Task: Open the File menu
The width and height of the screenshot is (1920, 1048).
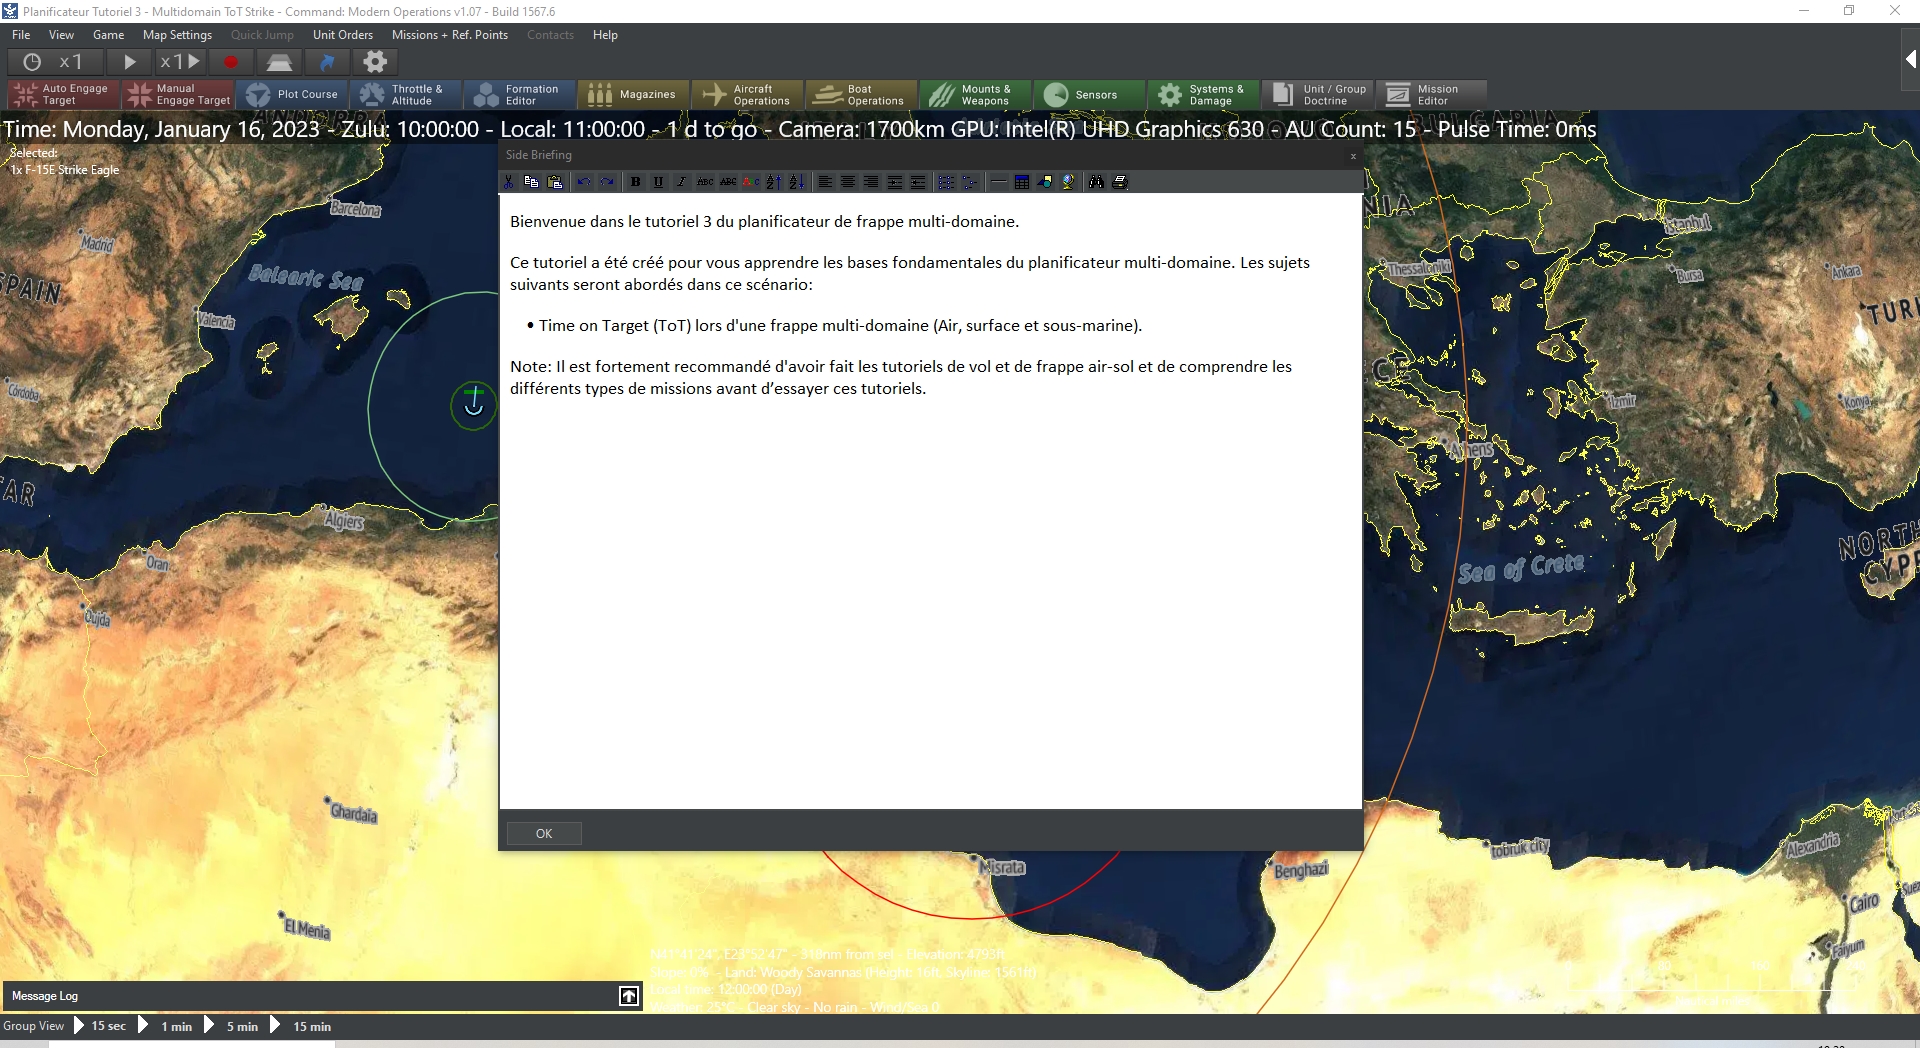Action: (21, 35)
